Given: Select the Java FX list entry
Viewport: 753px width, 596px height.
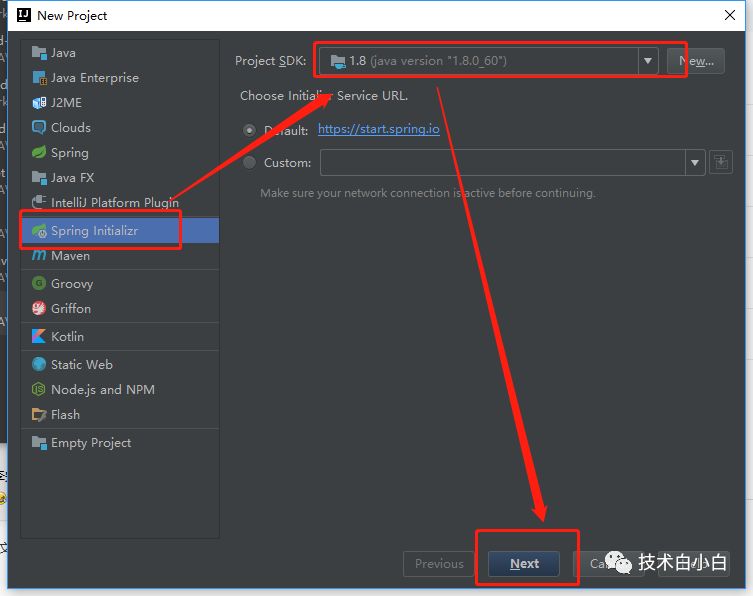Looking at the screenshot, I should 120,177.
